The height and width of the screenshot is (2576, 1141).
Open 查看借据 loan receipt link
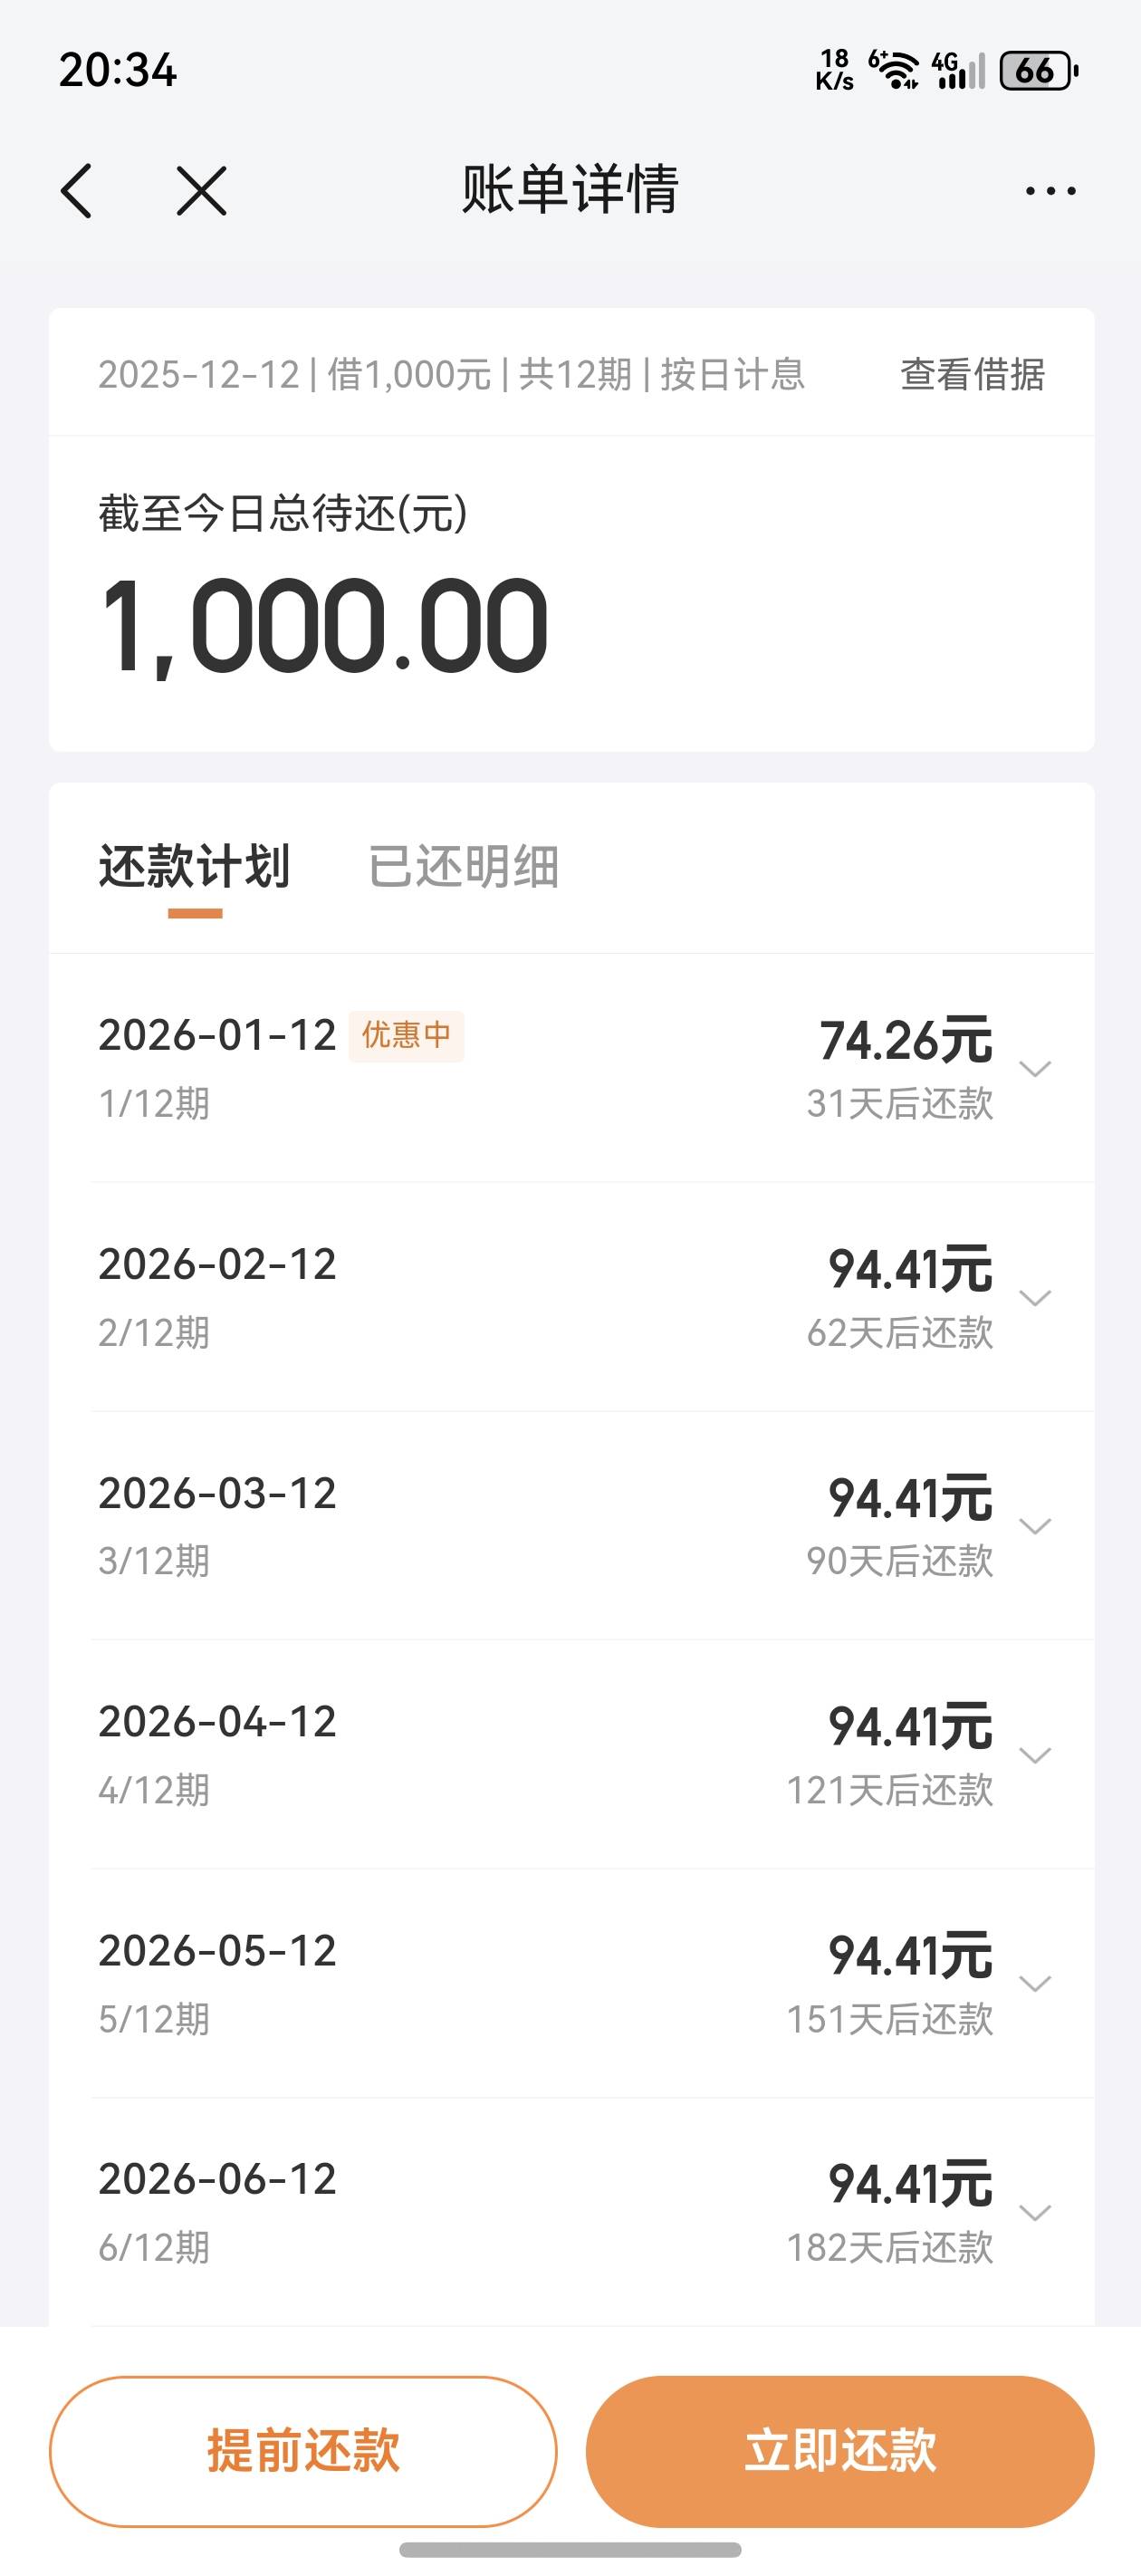point(972,375)
